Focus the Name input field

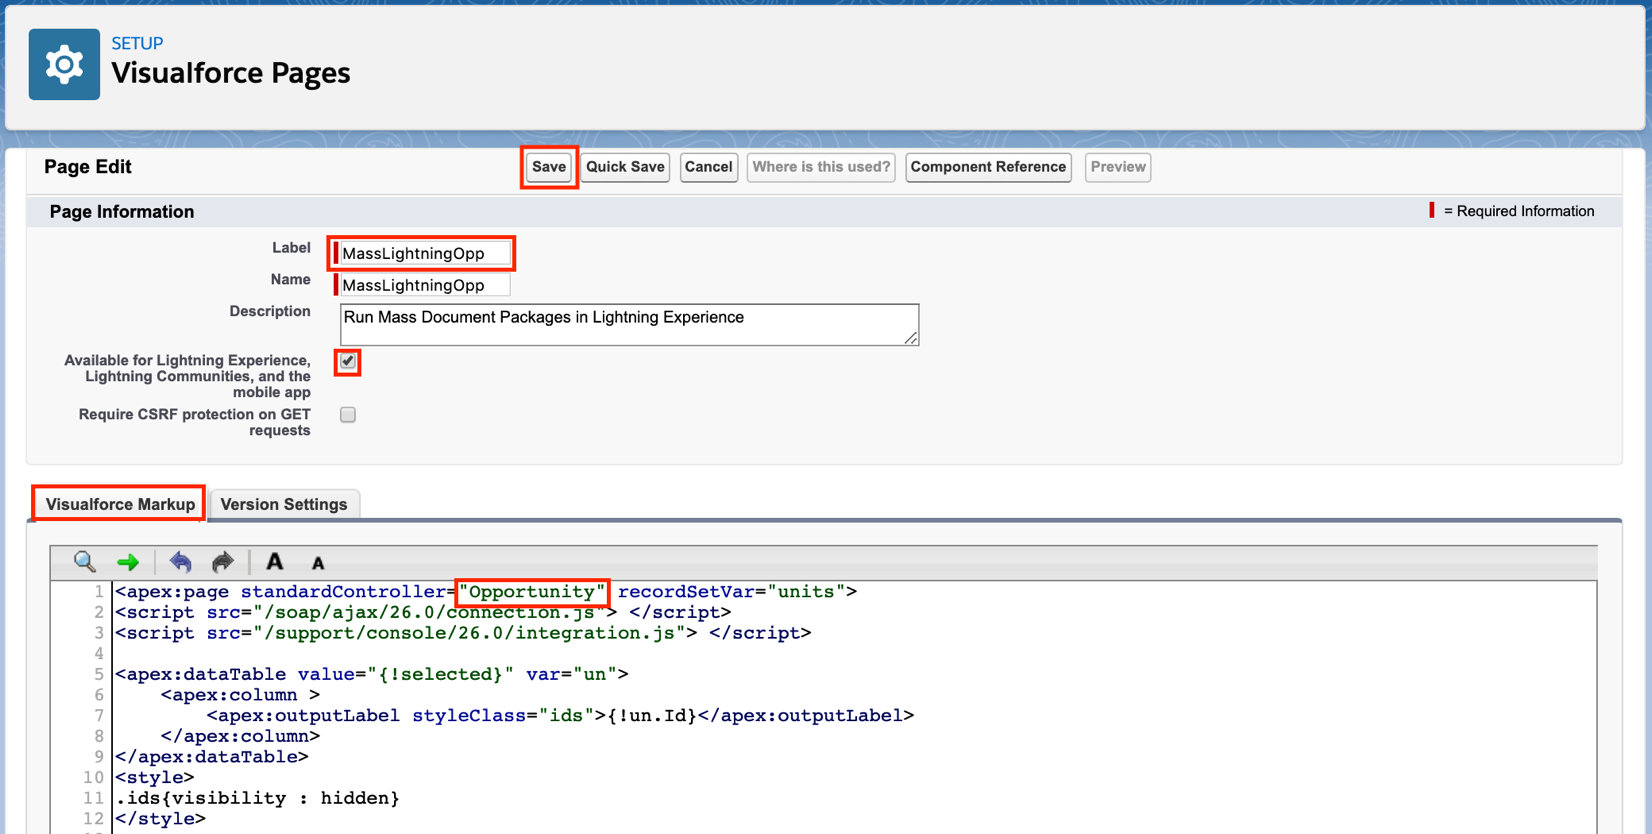[x=424, y=285]
